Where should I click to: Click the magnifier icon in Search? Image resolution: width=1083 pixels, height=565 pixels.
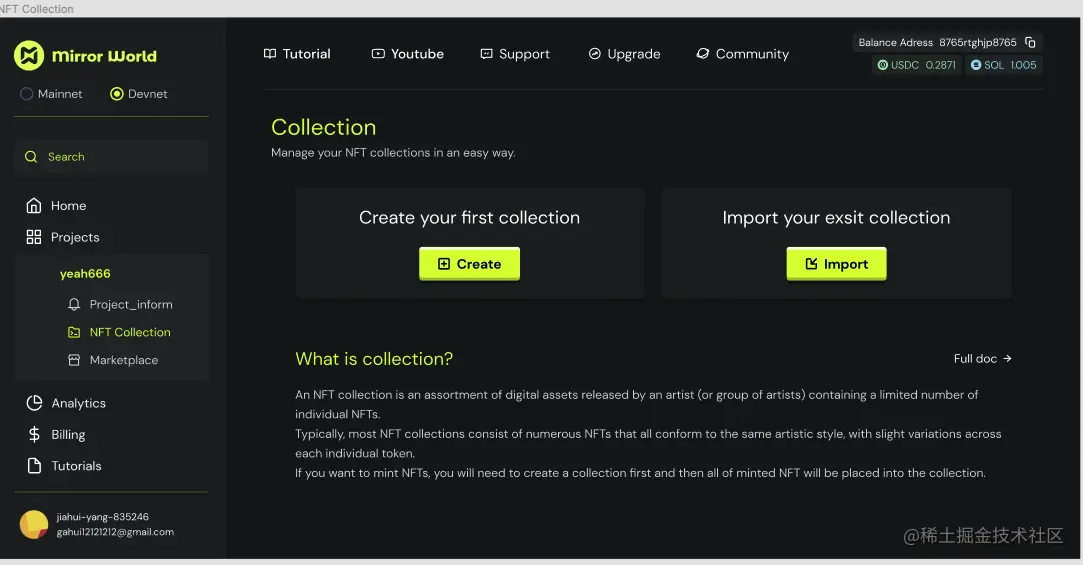coord(31,157)
